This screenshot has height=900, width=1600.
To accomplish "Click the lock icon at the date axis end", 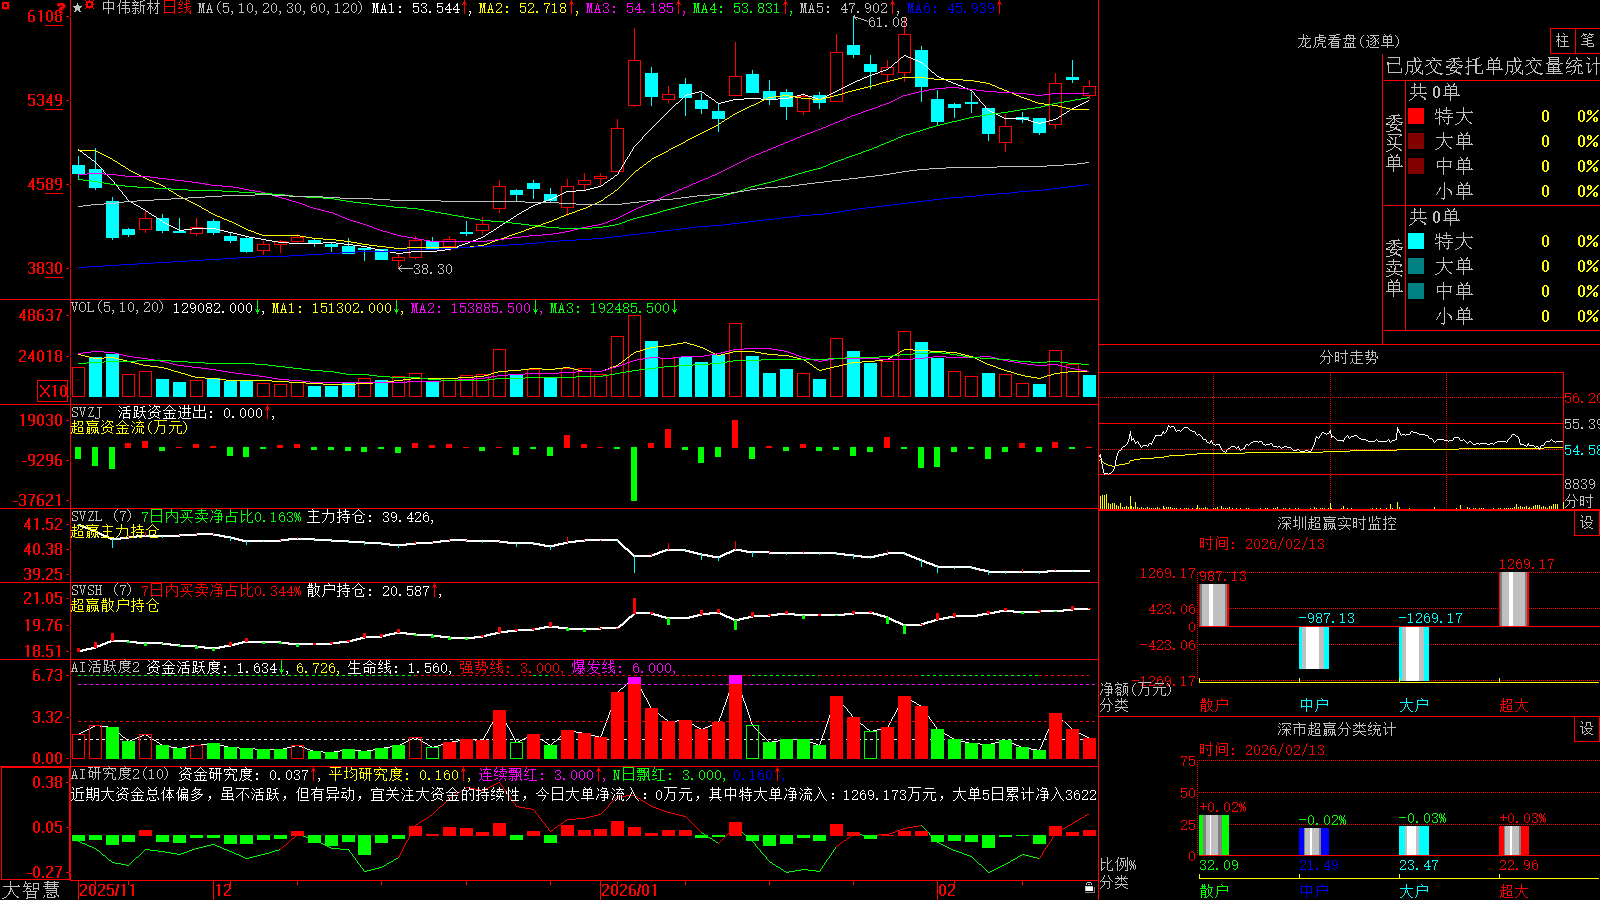I will click(x=1089, y=888).
